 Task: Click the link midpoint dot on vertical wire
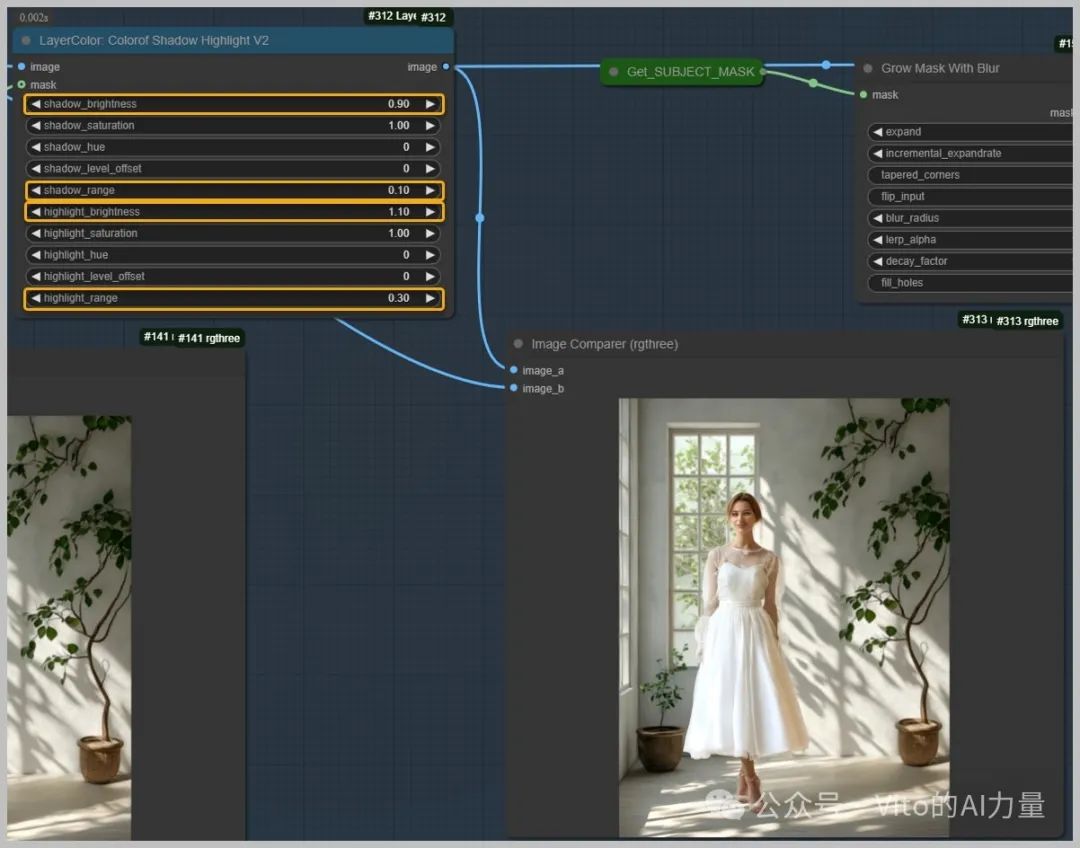pyautogui.click(x=480, y=218)
